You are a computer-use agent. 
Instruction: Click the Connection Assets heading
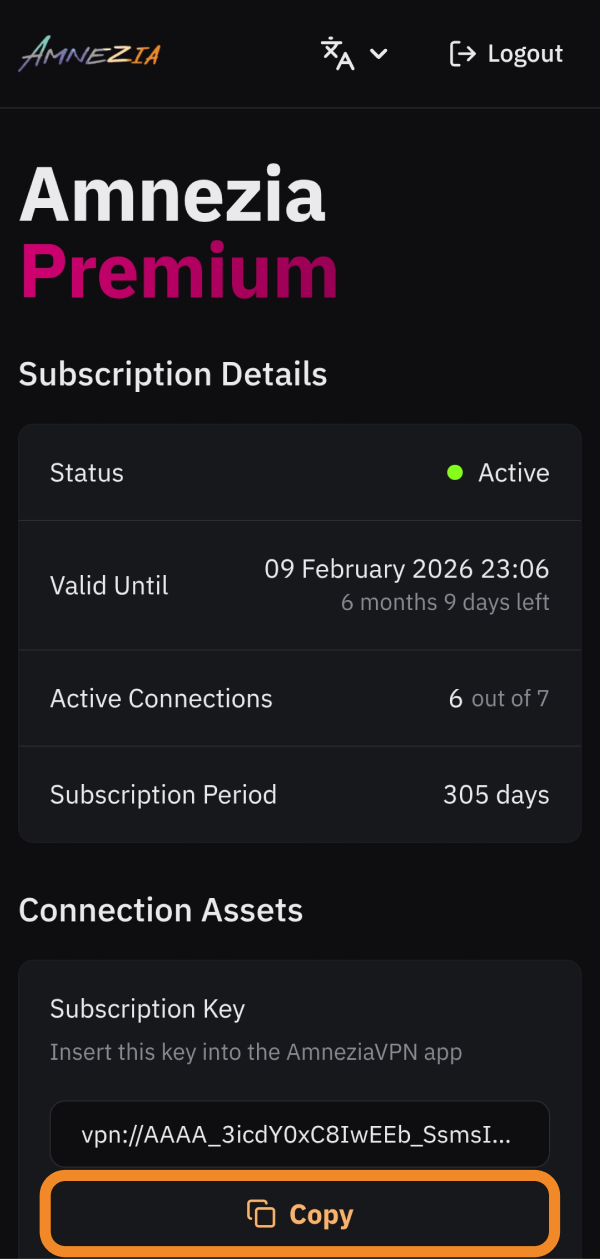pyautogui.click(x=161, y=910)
